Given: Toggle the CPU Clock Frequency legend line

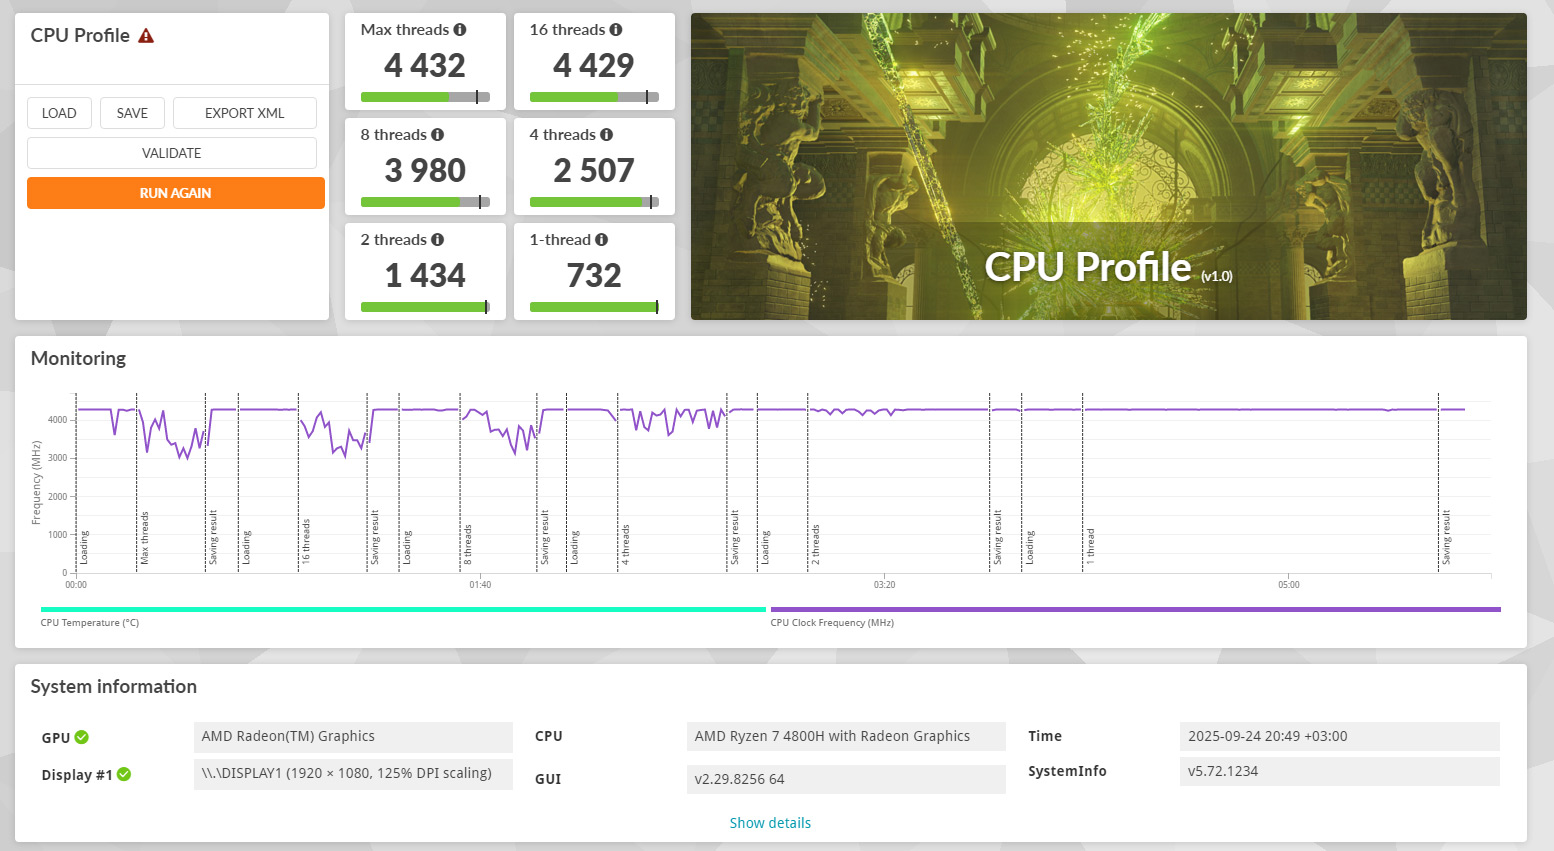Looking at the screenshot, I should pos(1135,609).
